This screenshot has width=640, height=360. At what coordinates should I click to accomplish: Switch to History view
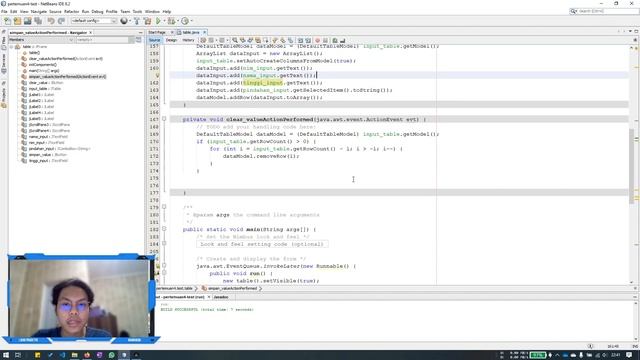[x=188, y=40]
